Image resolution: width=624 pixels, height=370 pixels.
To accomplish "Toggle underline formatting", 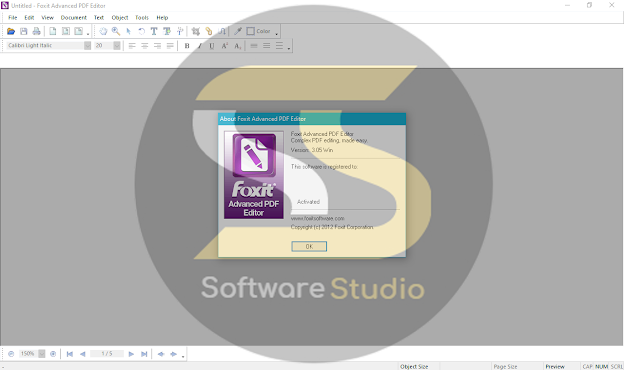I will pos(212,46).
